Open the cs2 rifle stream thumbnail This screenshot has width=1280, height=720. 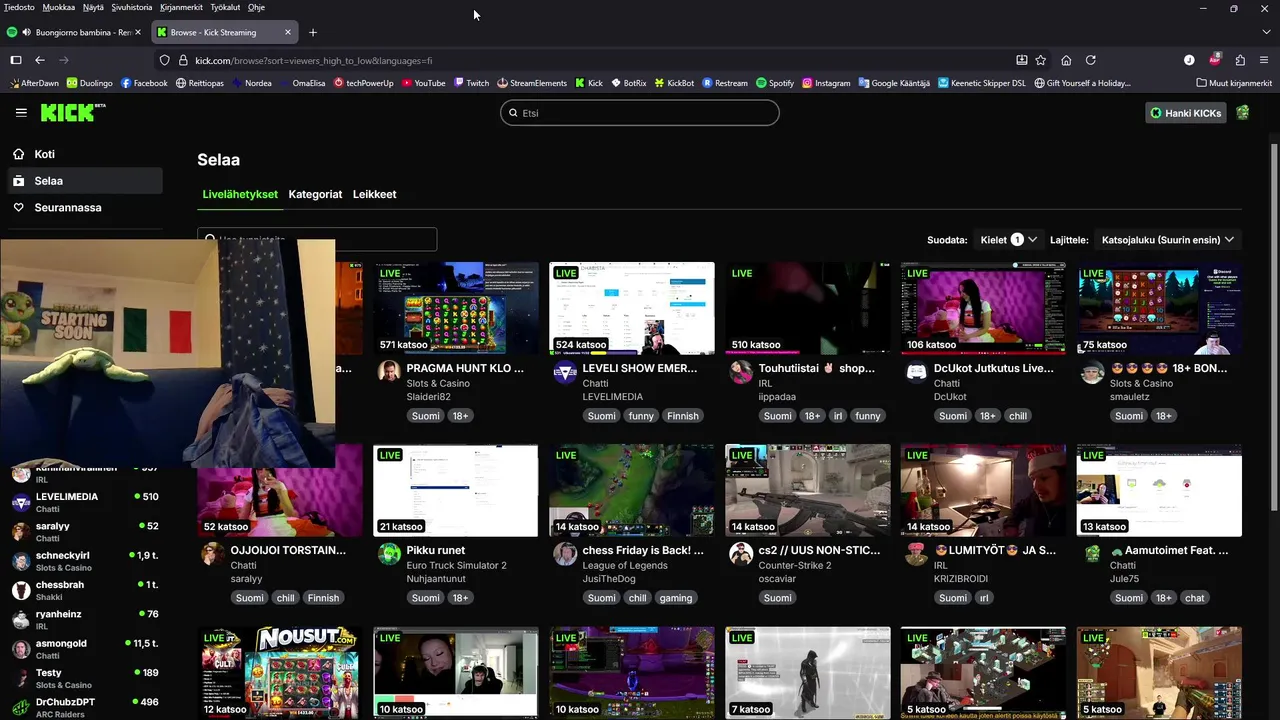coord(808,490)
